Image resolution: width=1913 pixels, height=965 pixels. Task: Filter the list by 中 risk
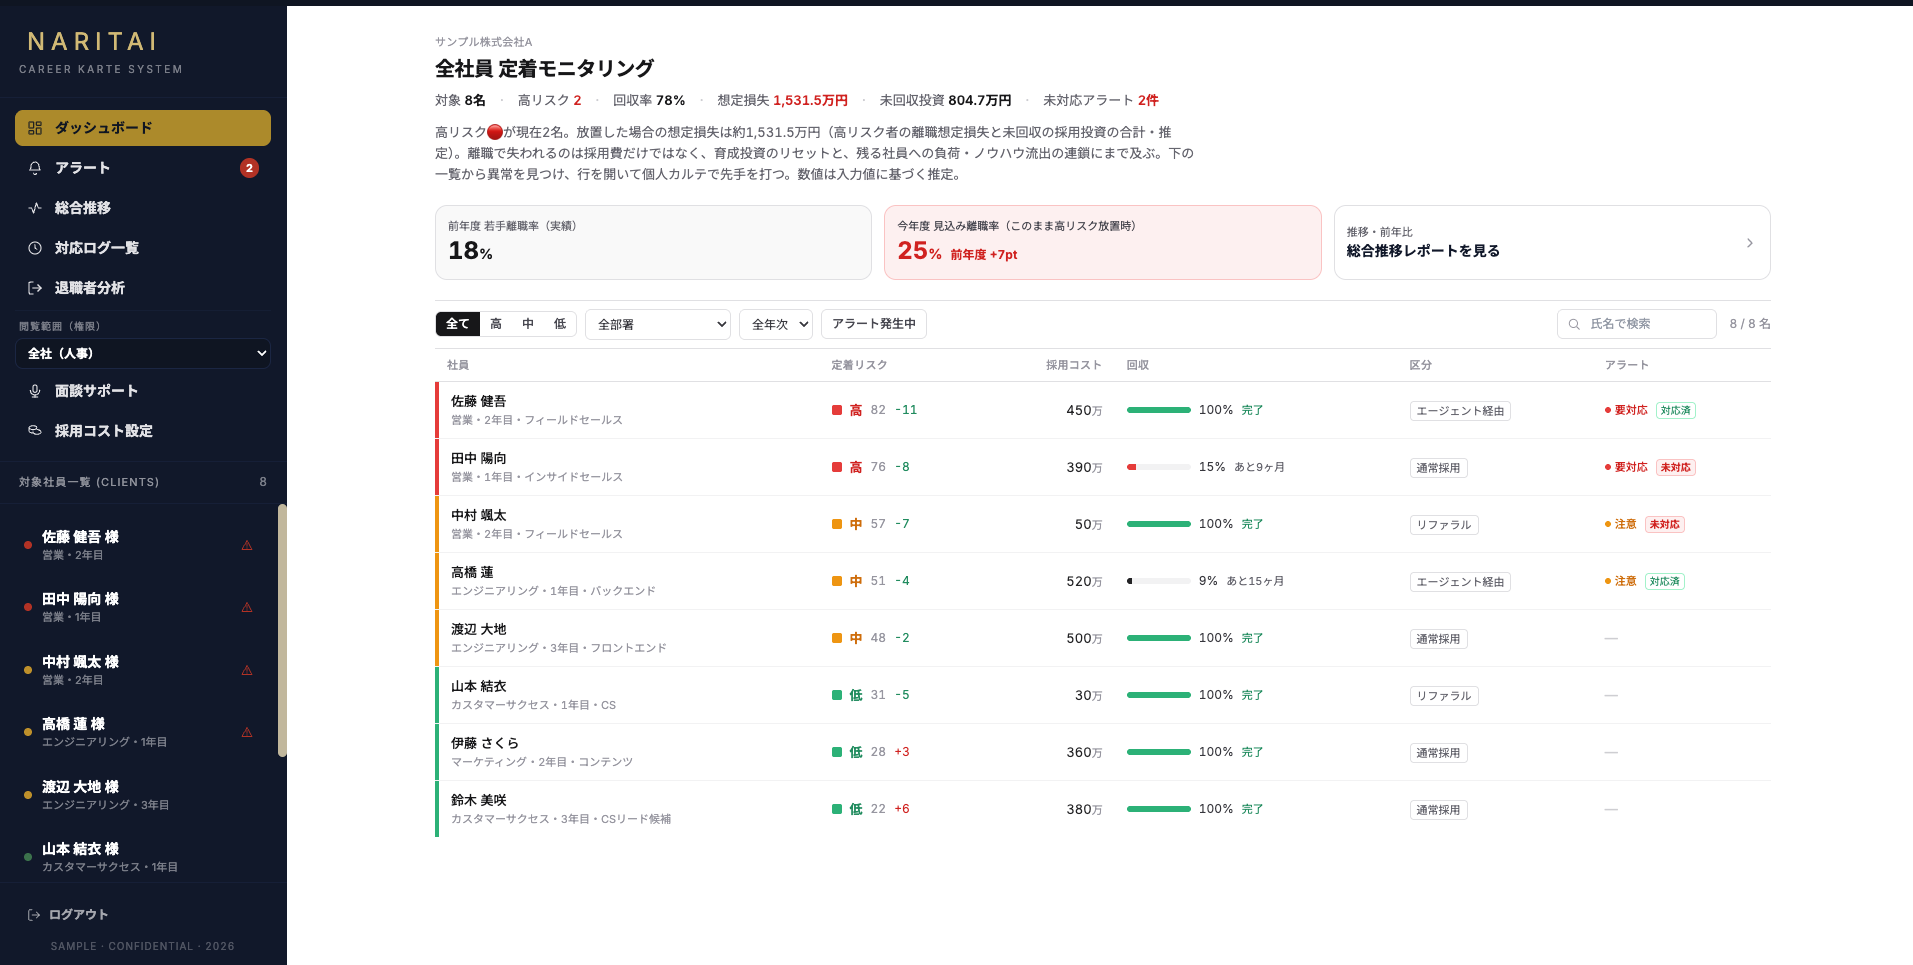click(528, 324)
